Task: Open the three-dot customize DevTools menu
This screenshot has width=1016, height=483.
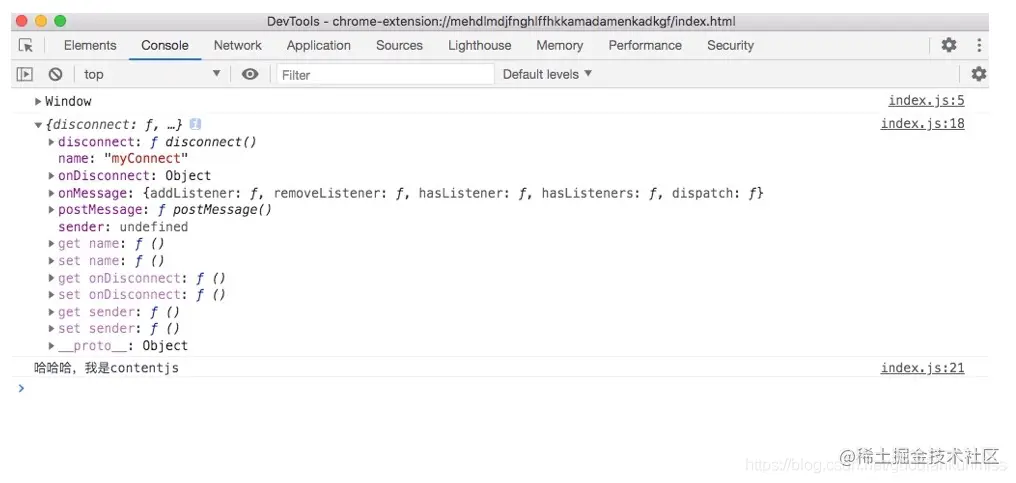Action: [x=979, y=45]
